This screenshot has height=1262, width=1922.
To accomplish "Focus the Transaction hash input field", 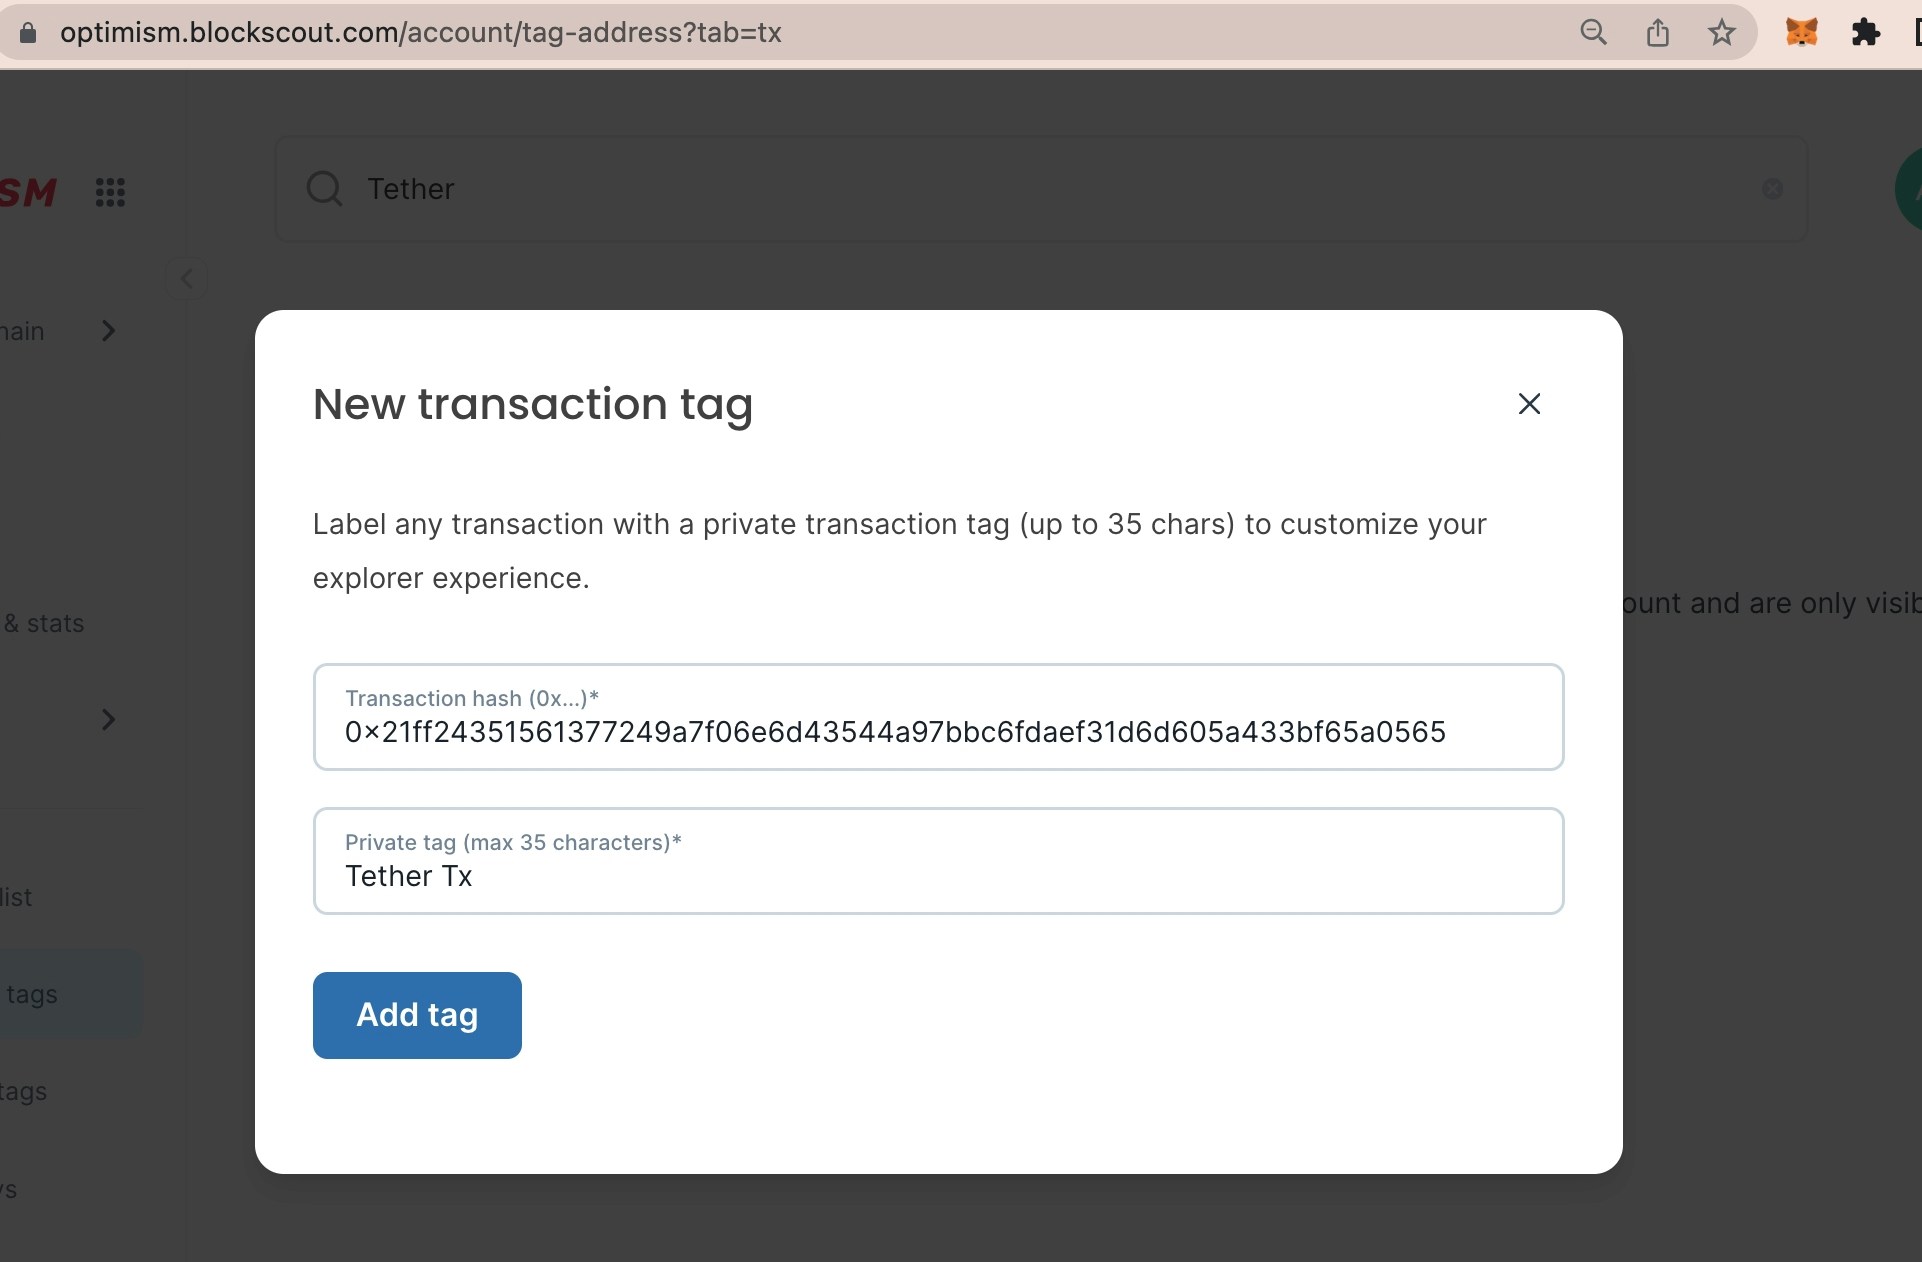I will point(938,717).
